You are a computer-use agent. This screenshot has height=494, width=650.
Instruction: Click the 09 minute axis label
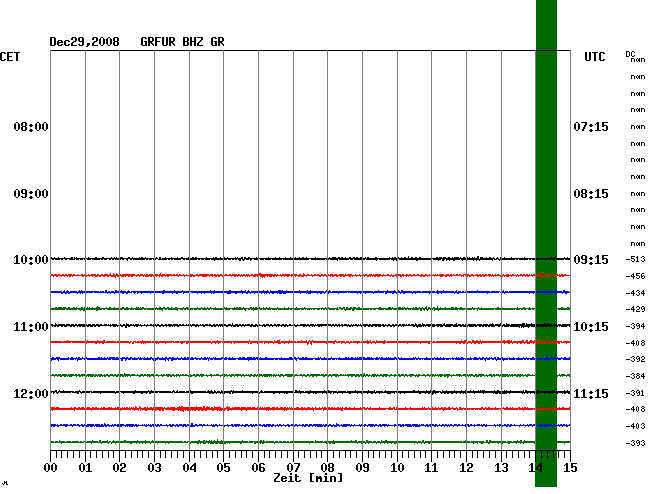(x=362, y=468)
